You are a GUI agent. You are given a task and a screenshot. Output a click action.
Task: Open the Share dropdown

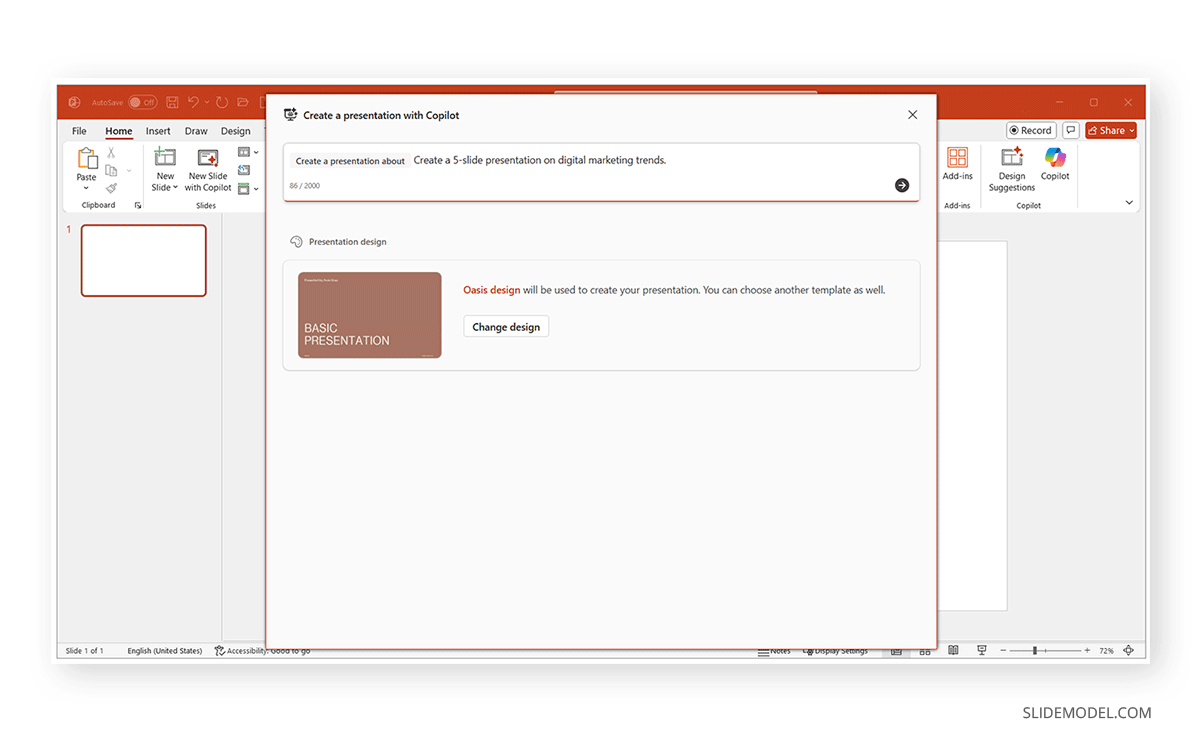[1111, 130]
